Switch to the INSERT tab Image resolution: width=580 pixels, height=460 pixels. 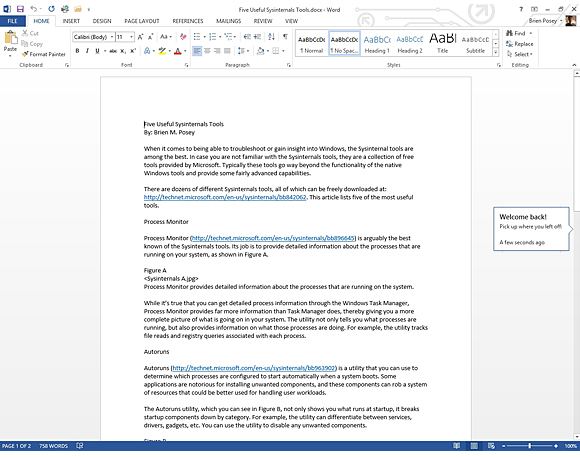[71, 21]
